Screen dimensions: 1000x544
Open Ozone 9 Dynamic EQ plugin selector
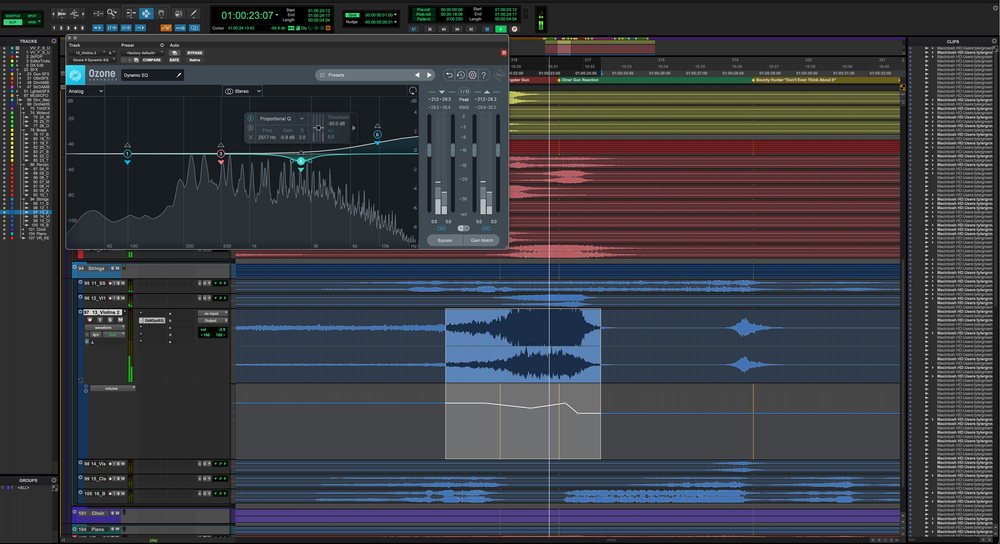[93, 60]
